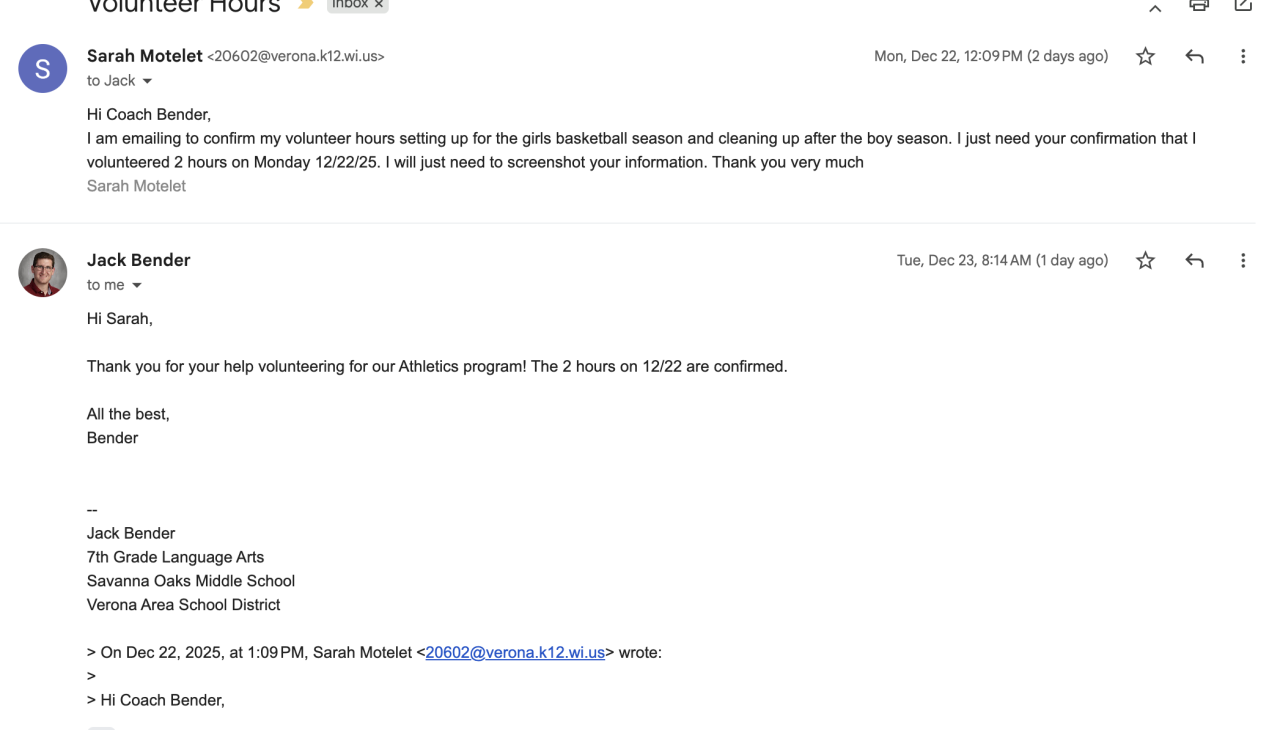The height and width of the screenshot is (730, 1280).
Task: Click the sender name Sarah Motelet
Action: click(x=144, y=56)
